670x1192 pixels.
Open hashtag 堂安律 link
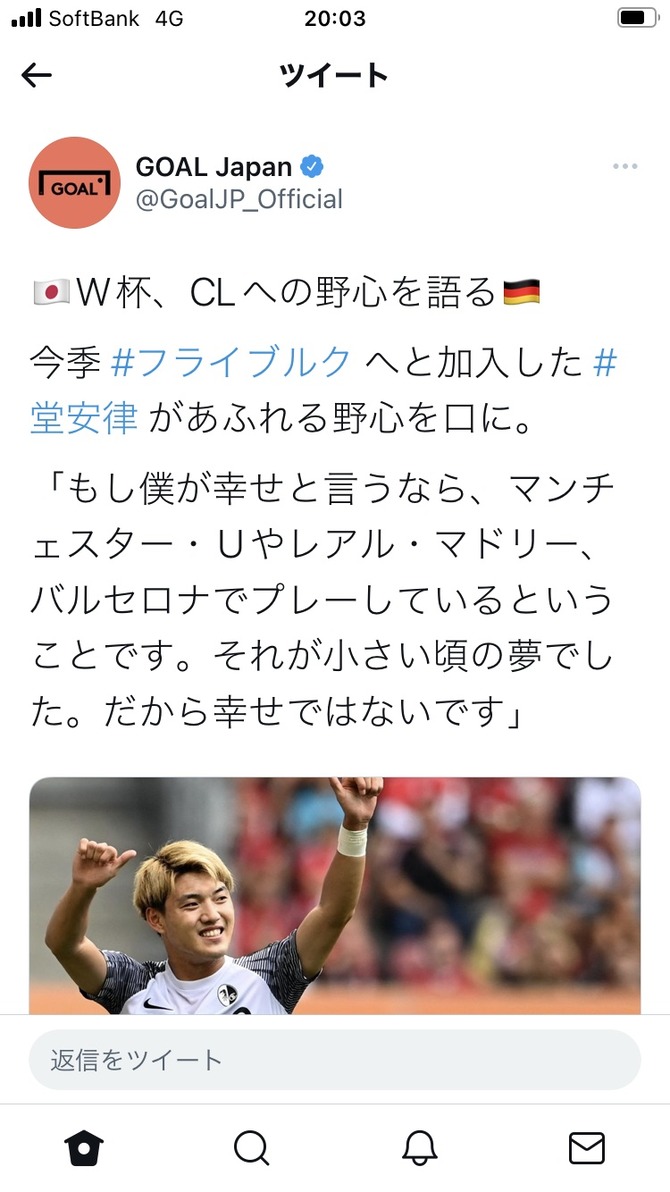[x=84, y=417]
